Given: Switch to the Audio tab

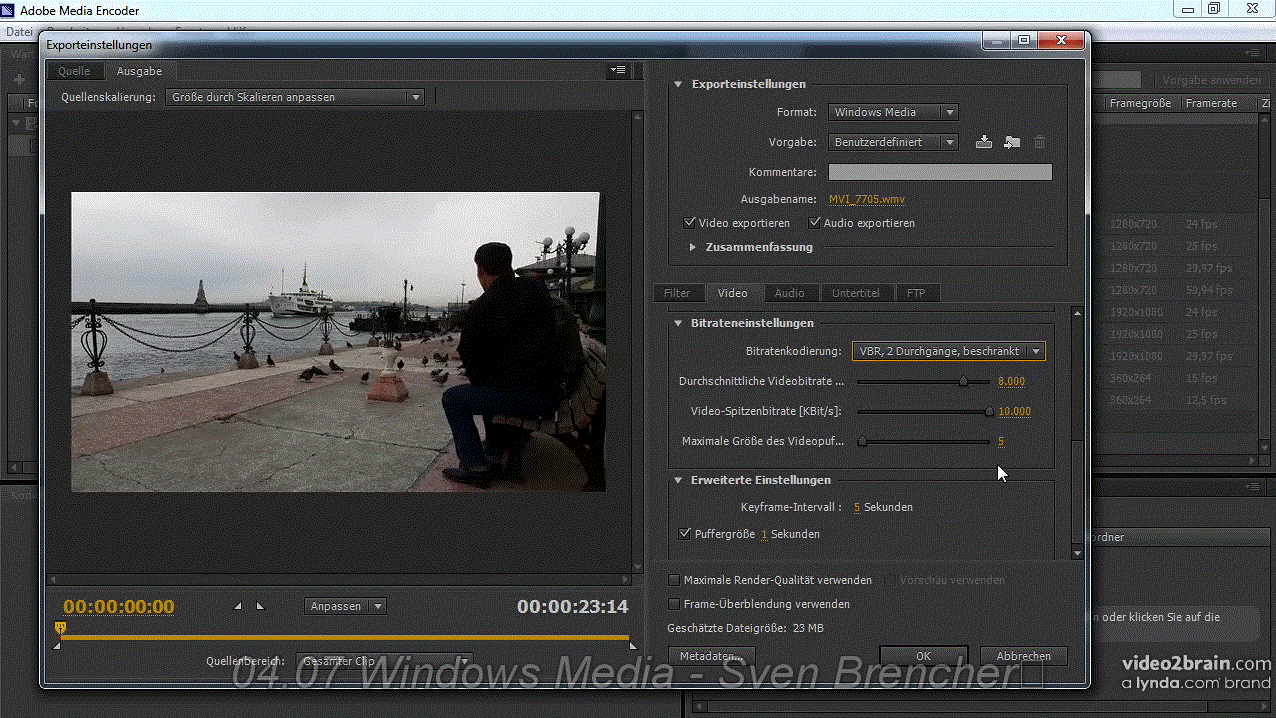Looking at the screenshot, I should [789, 293].
